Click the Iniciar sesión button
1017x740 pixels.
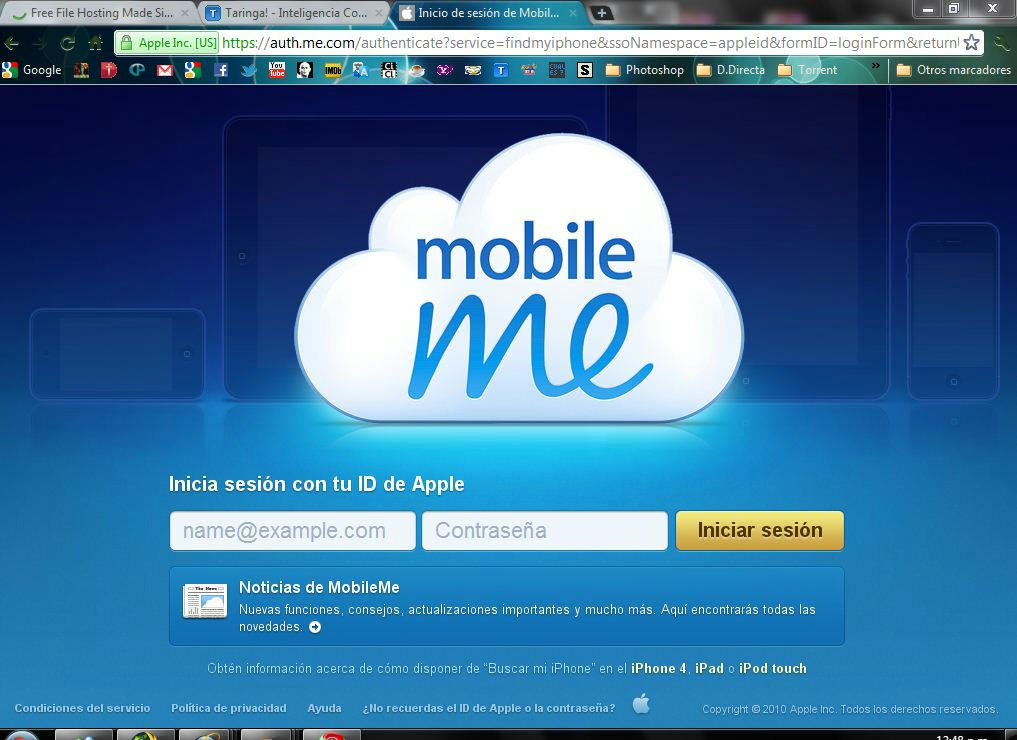point(760,531)
